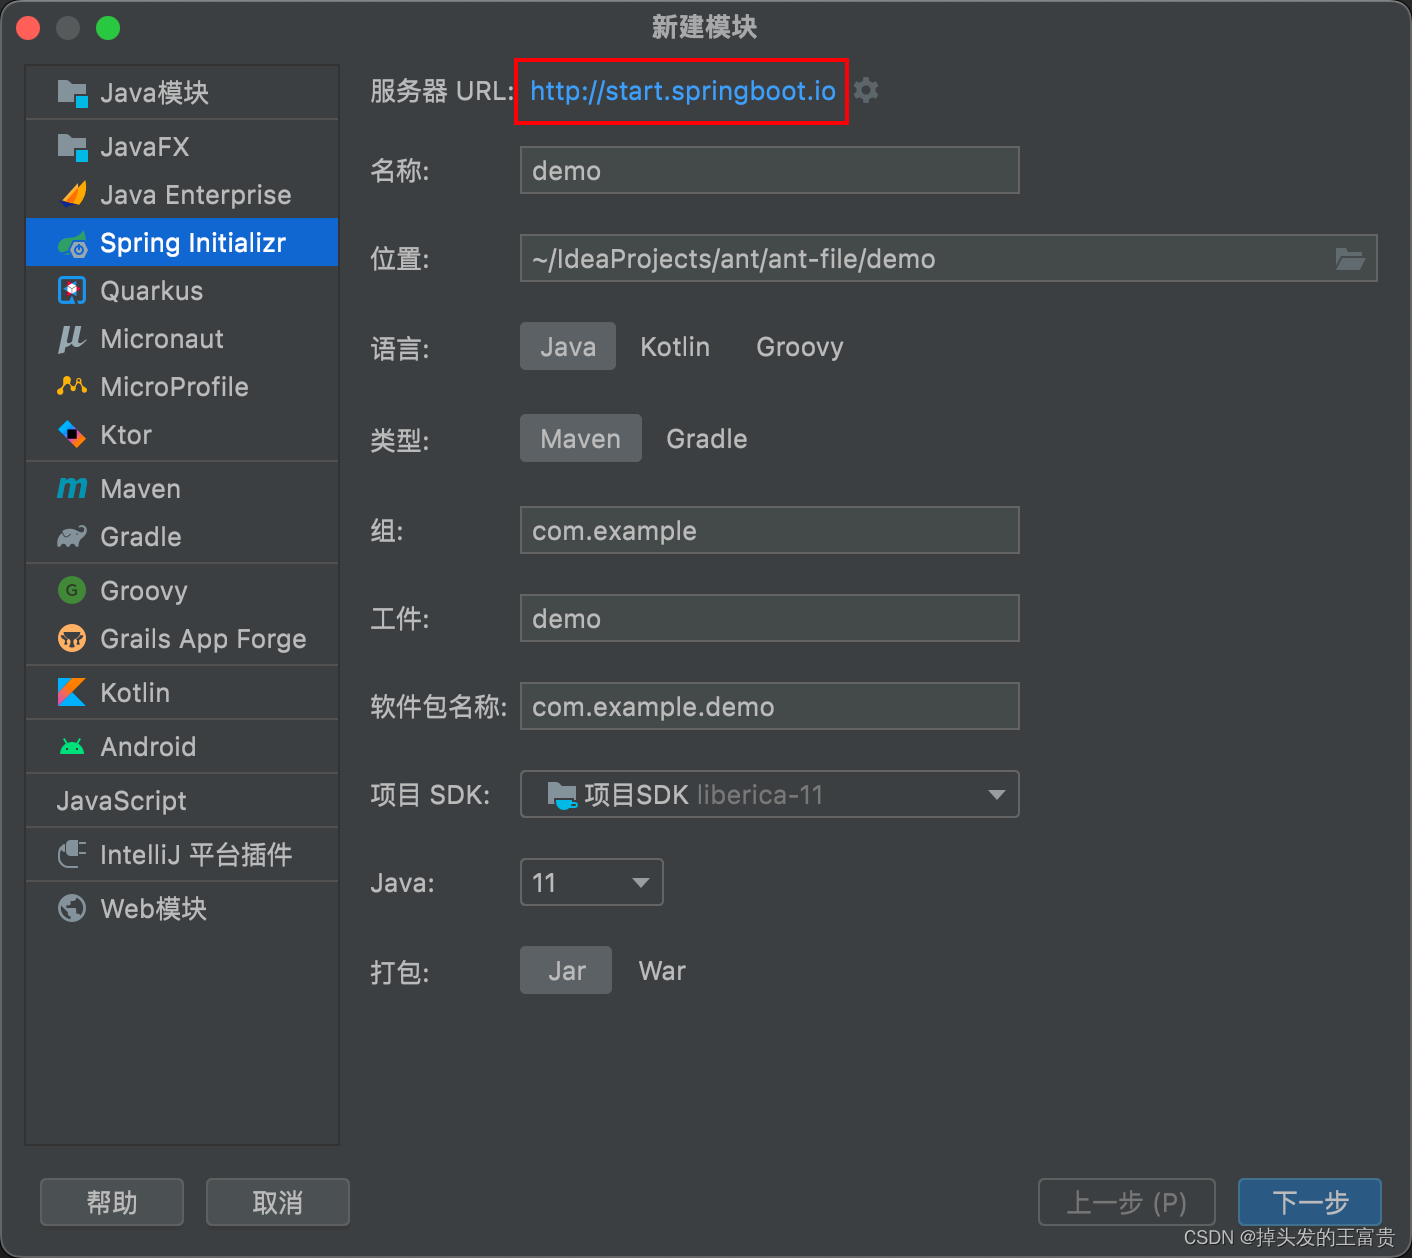Click the 取消 cancel button

tap(278, 1202)
